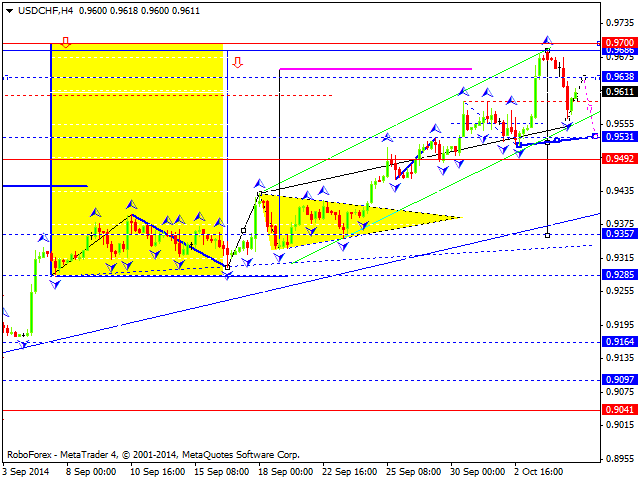Click the up fractal arrow above the 0.9686 peak

tap(547, 40)
